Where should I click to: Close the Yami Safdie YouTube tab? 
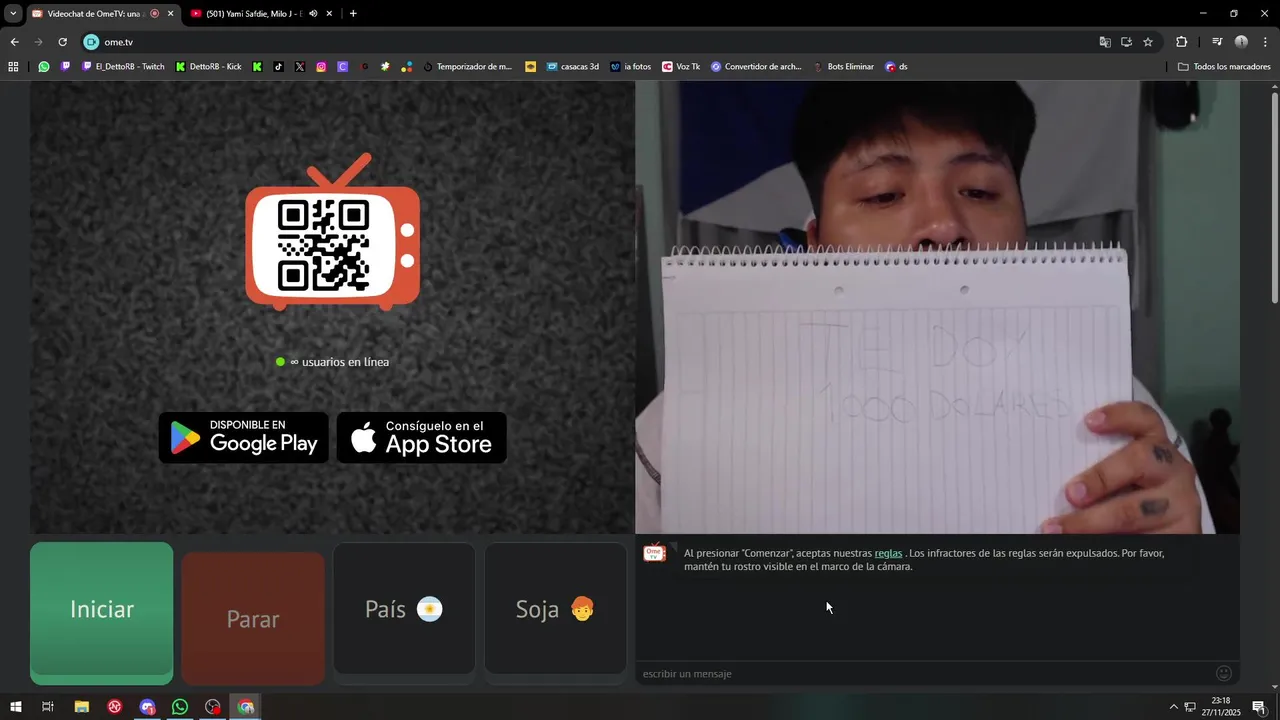(329, 14)
